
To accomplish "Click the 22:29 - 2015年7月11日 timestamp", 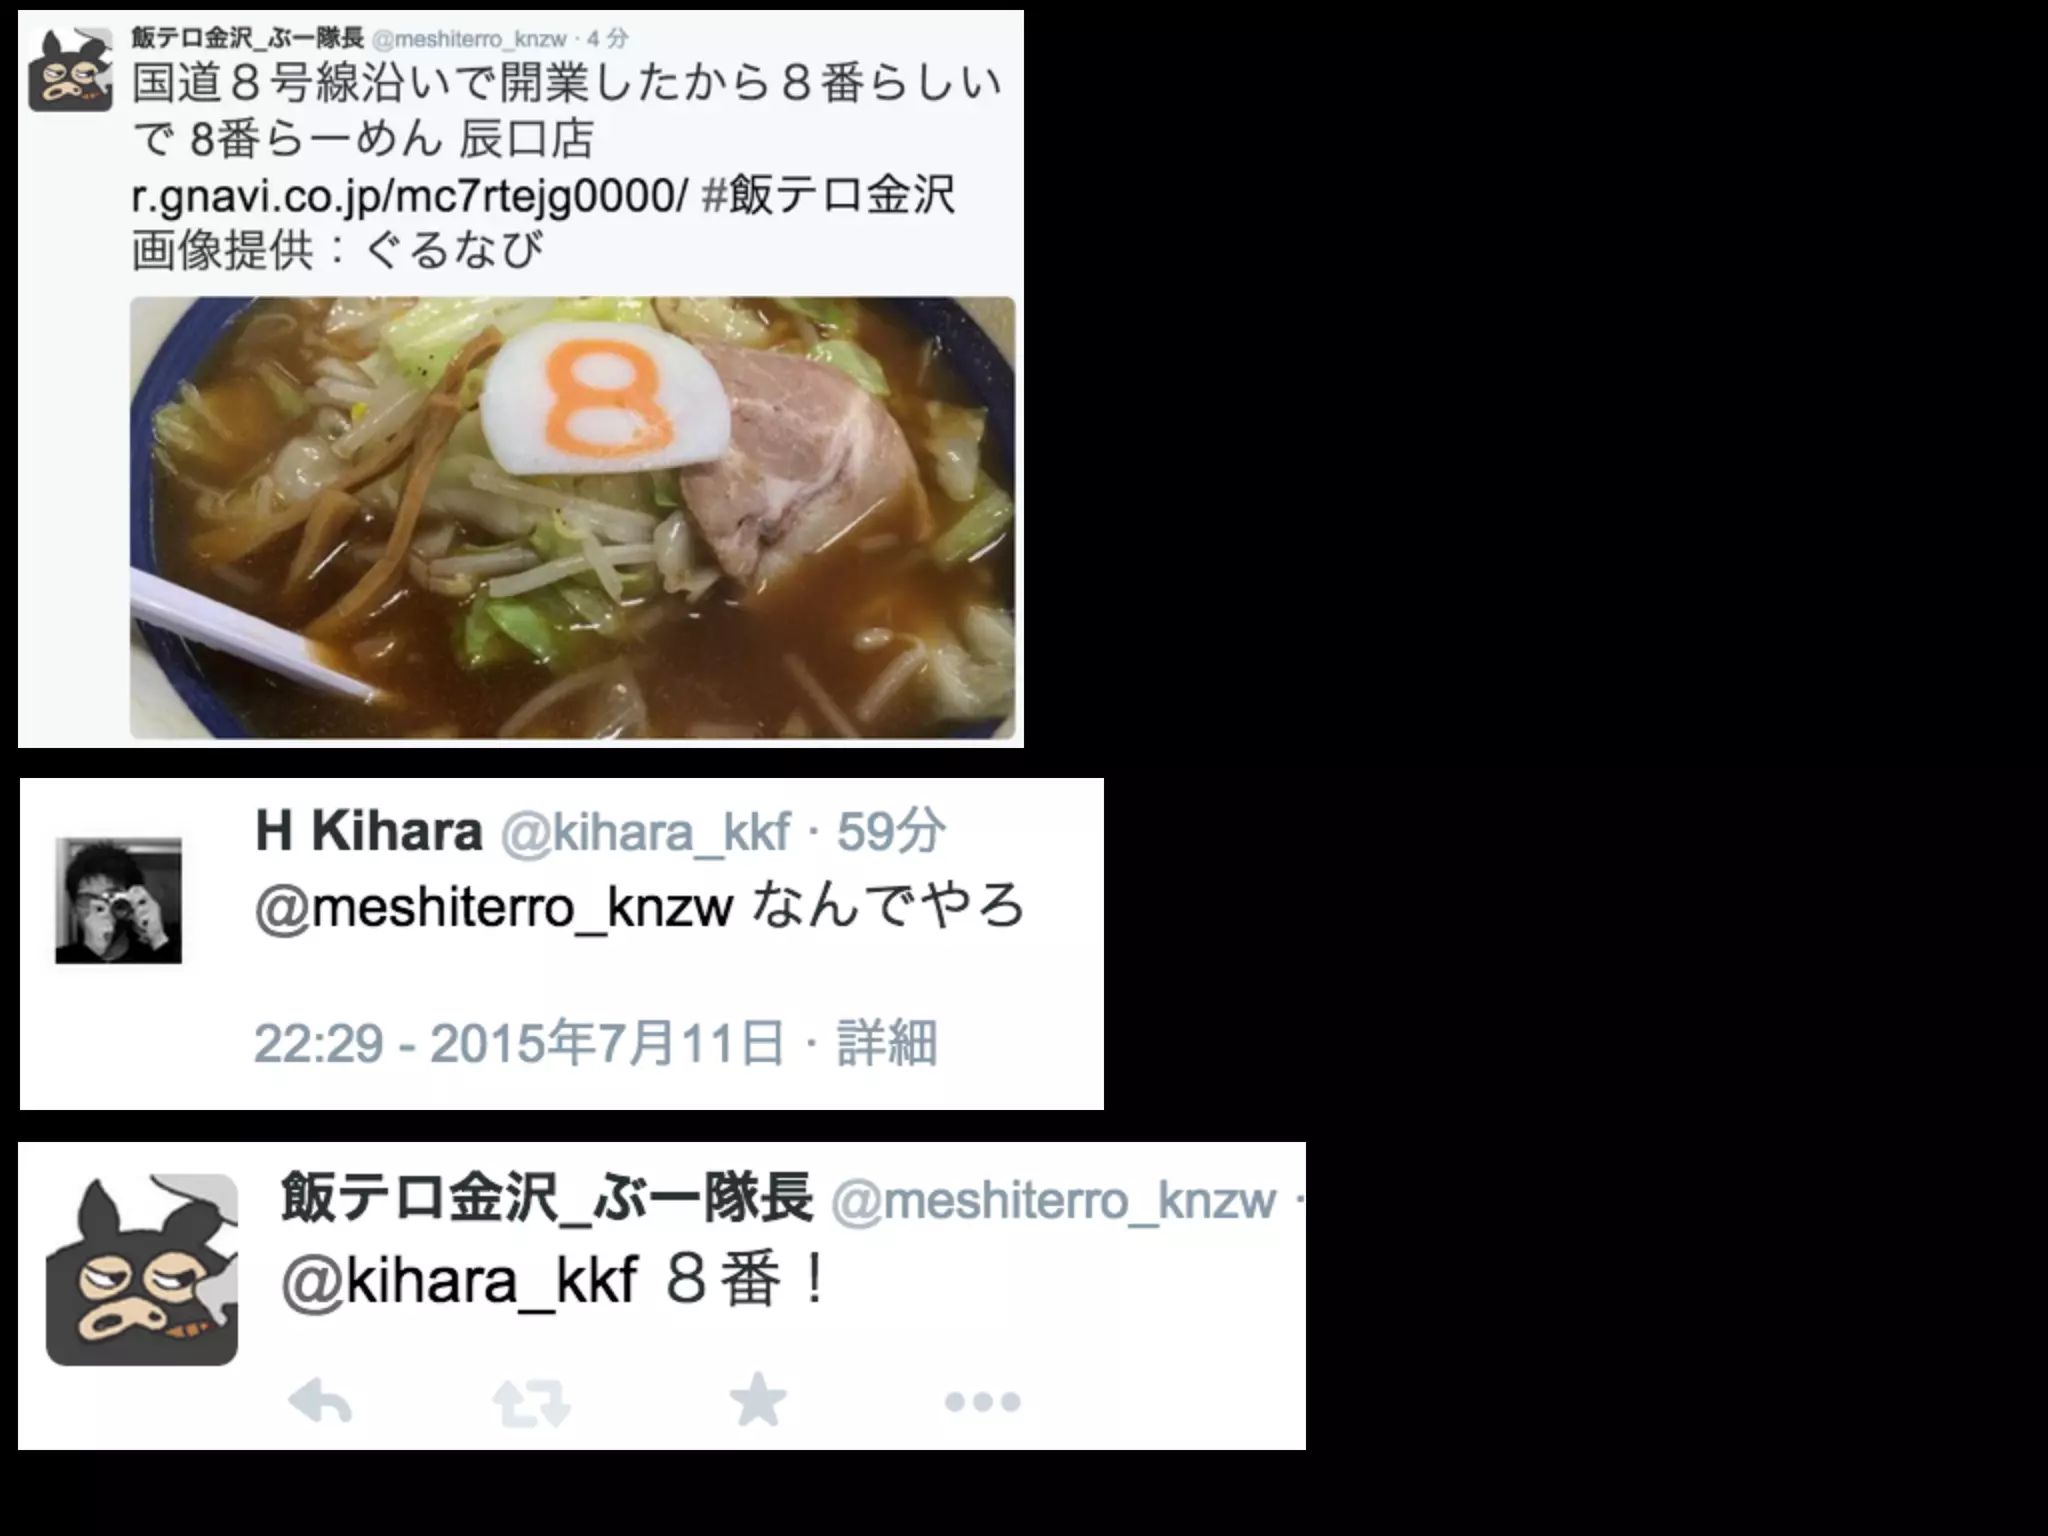I will point(518,1043).
